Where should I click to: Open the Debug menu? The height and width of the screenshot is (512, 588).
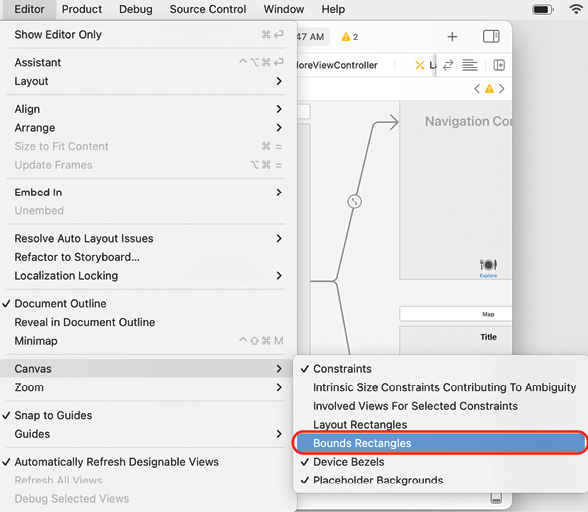coord(136,9)
